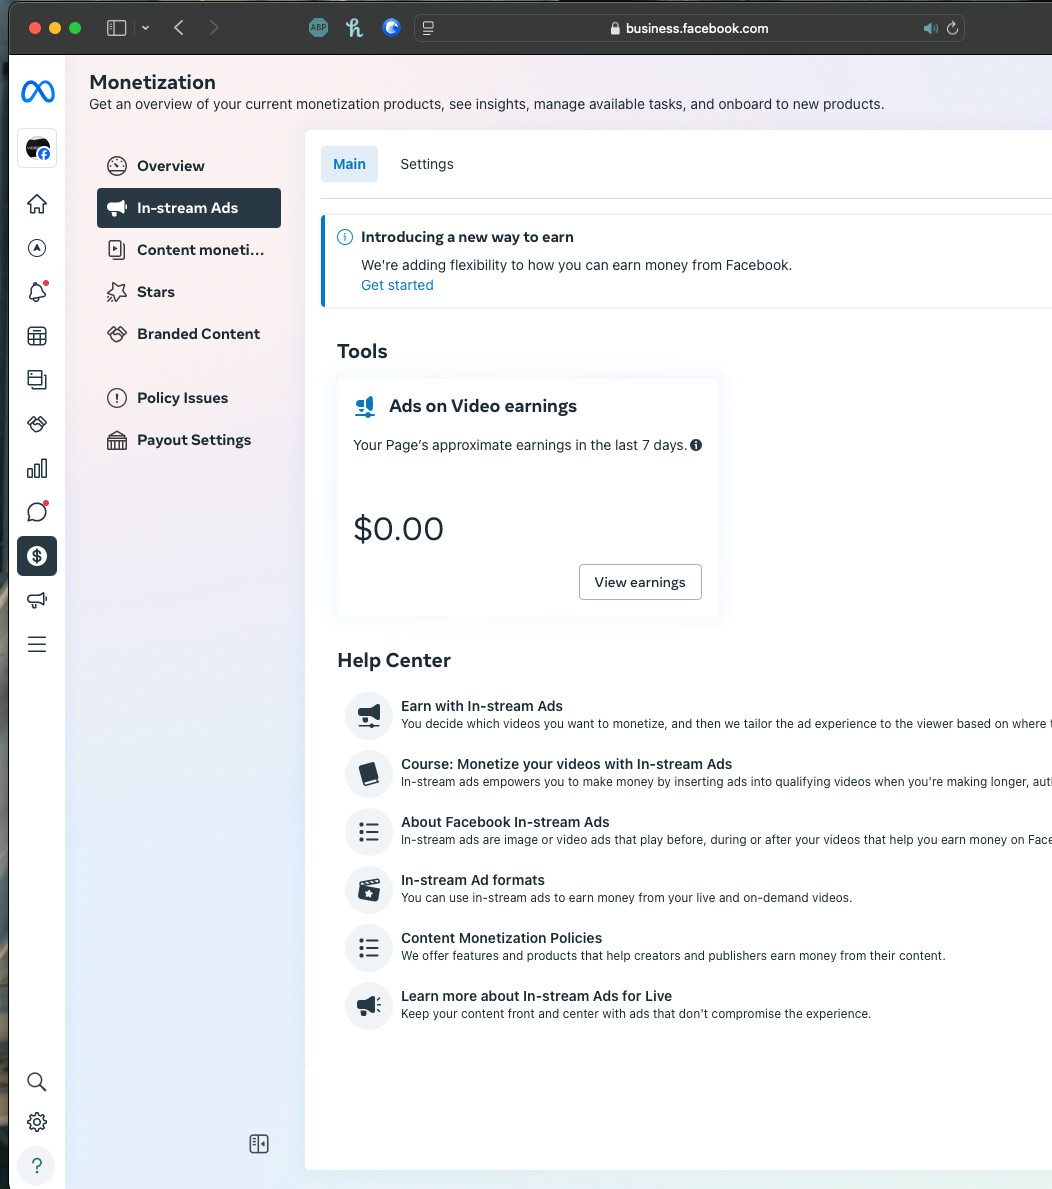This screenshot has height=1189, width=1052.
Task: Click the business.facebook.com address bar
Action: (696, 28)
